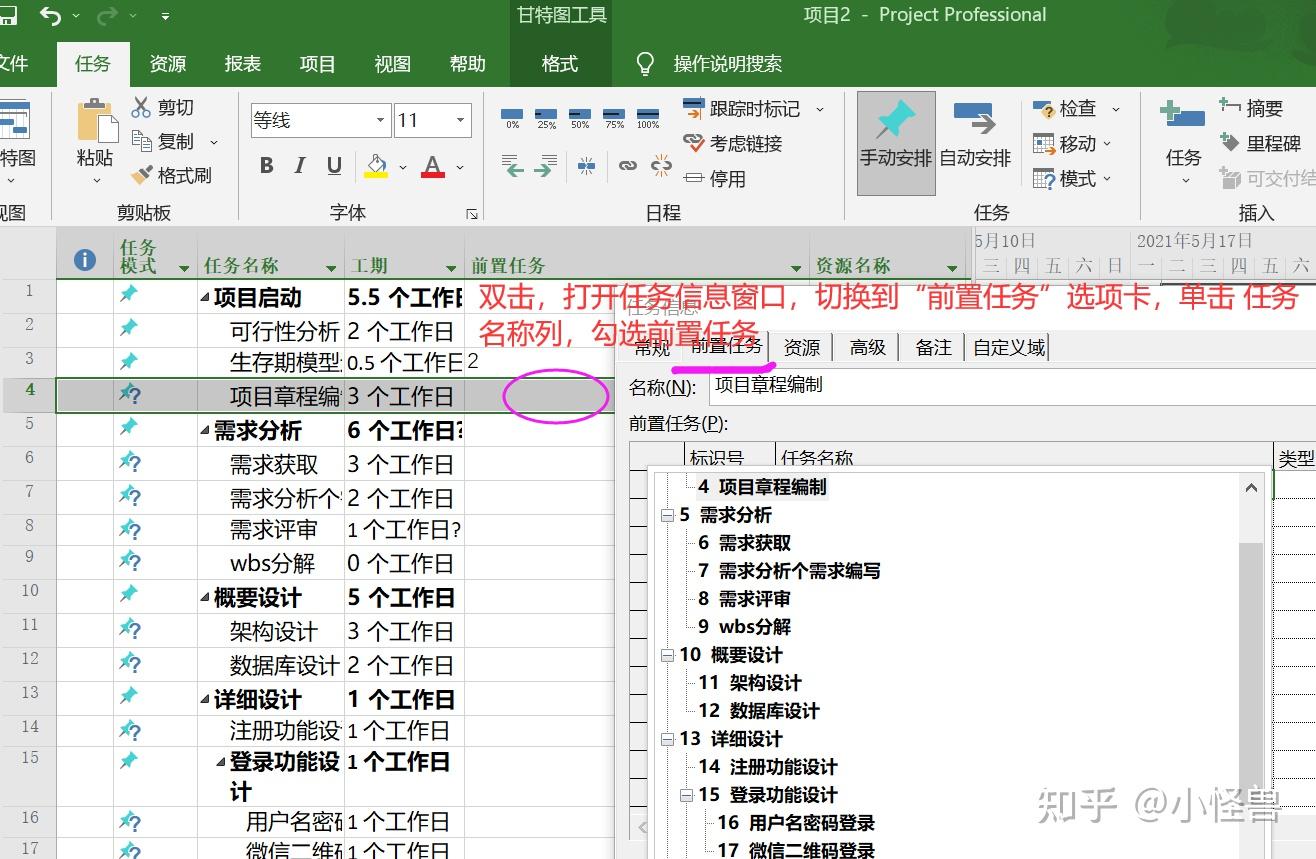Mark task 50% complete
Screen dimensions: 1316x859
580,119
